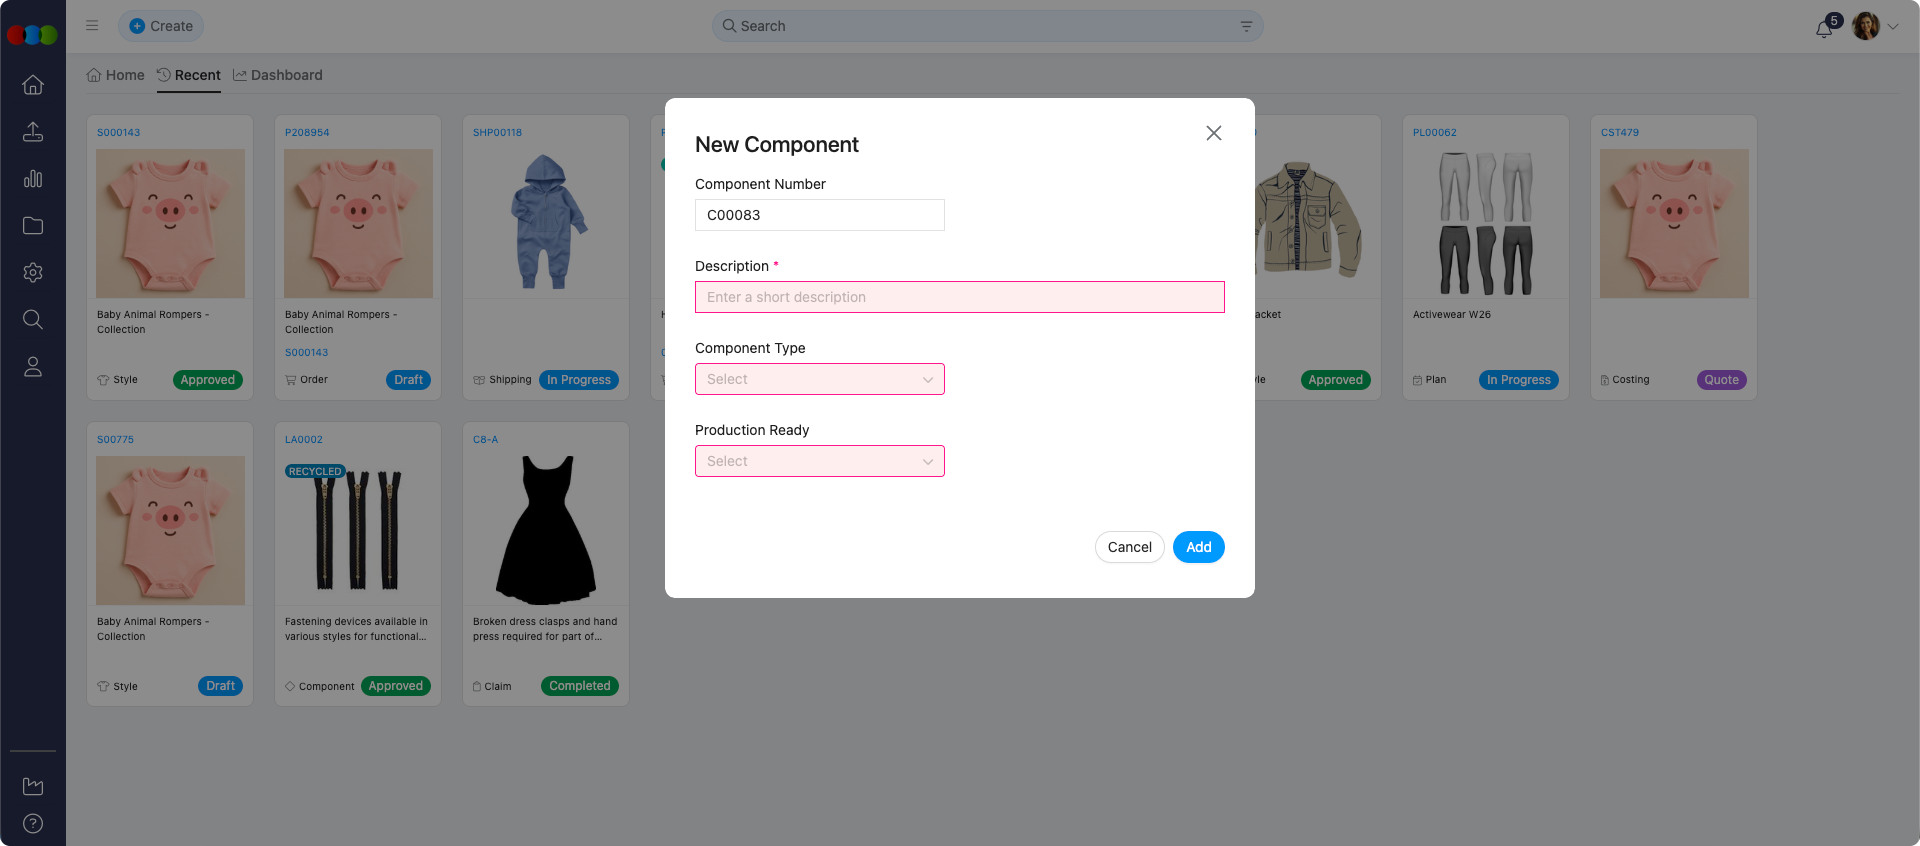Toggle the hamburger menu icon
The width and height of the screenshot is (1920, 846).
click(x=92, y=26)
